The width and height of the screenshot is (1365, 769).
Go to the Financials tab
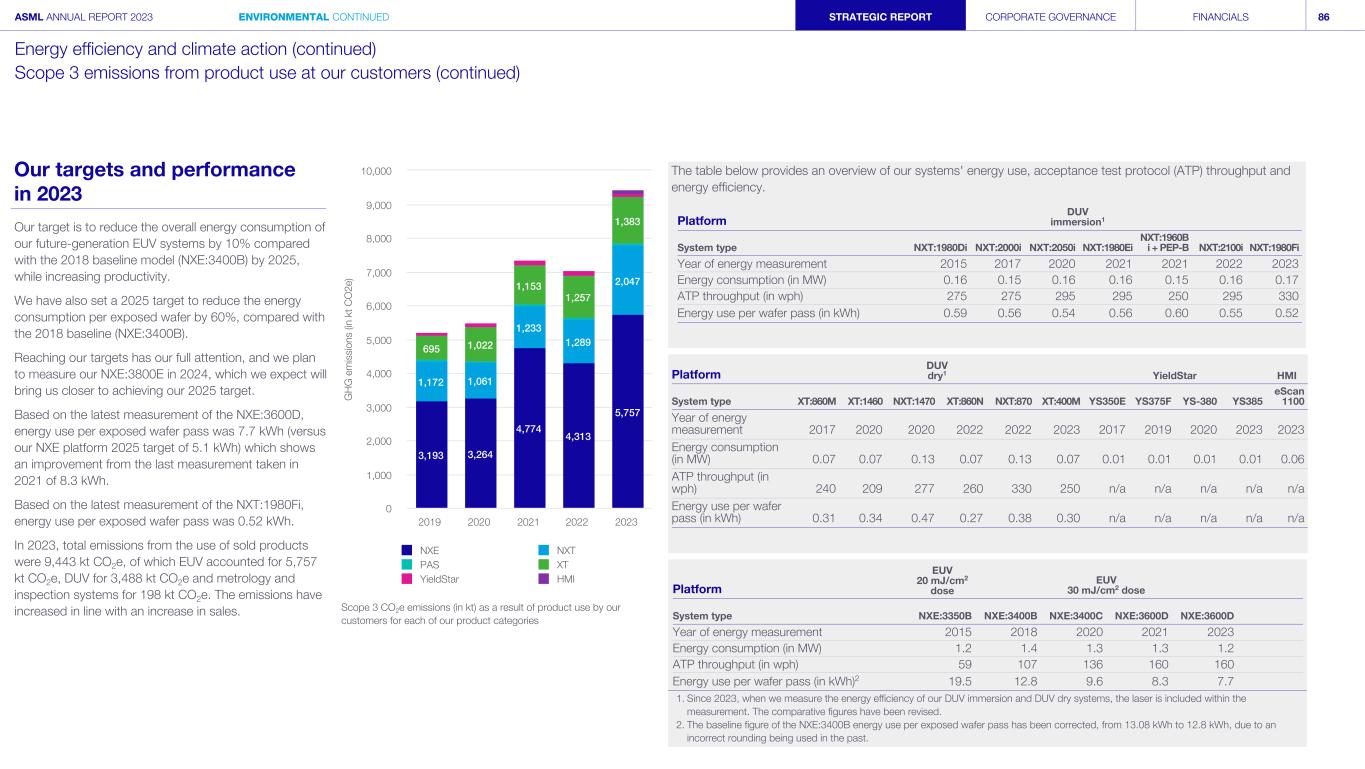(x=1220, y=17)
